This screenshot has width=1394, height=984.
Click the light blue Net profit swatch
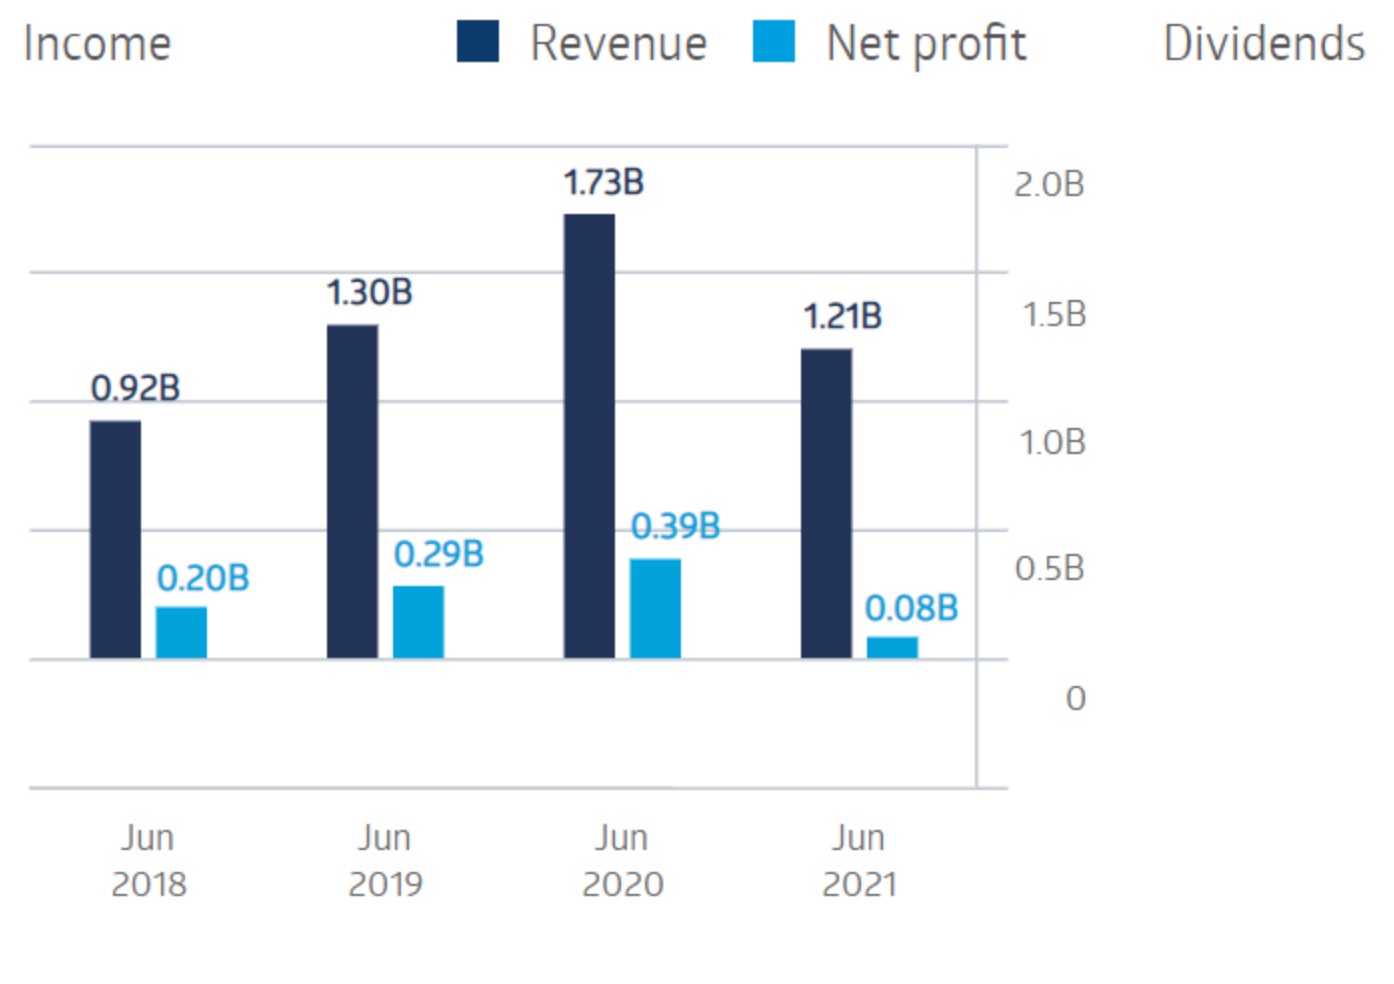pos(773,42)
